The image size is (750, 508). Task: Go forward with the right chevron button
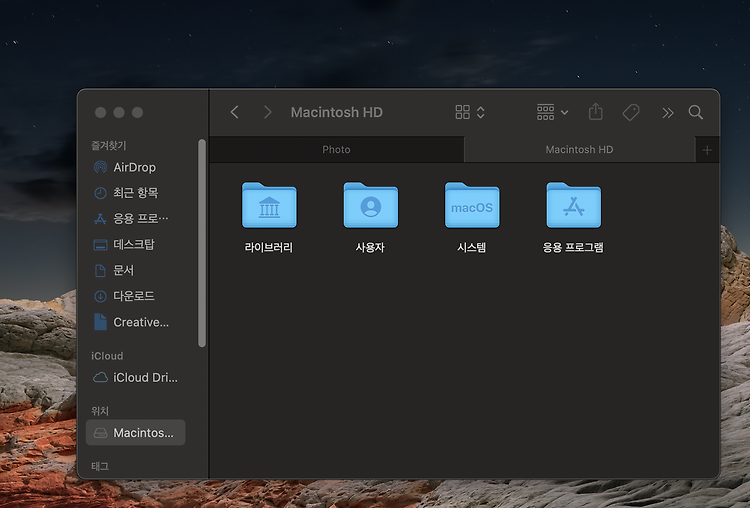pyautogui.click(x=267, y=112)
